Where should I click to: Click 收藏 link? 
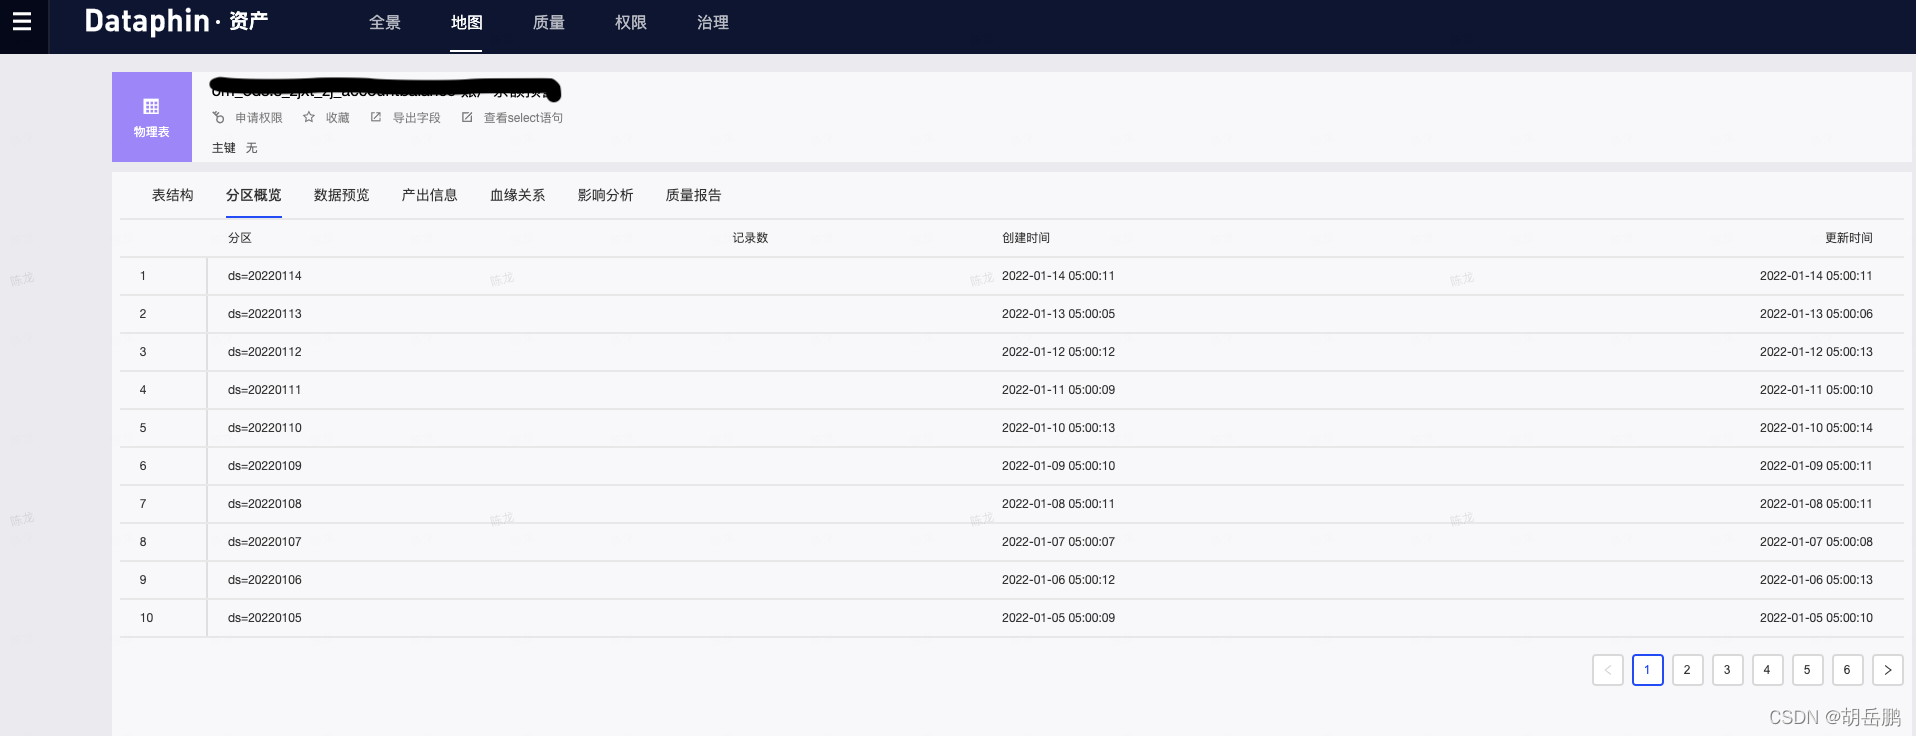[338, 118]
